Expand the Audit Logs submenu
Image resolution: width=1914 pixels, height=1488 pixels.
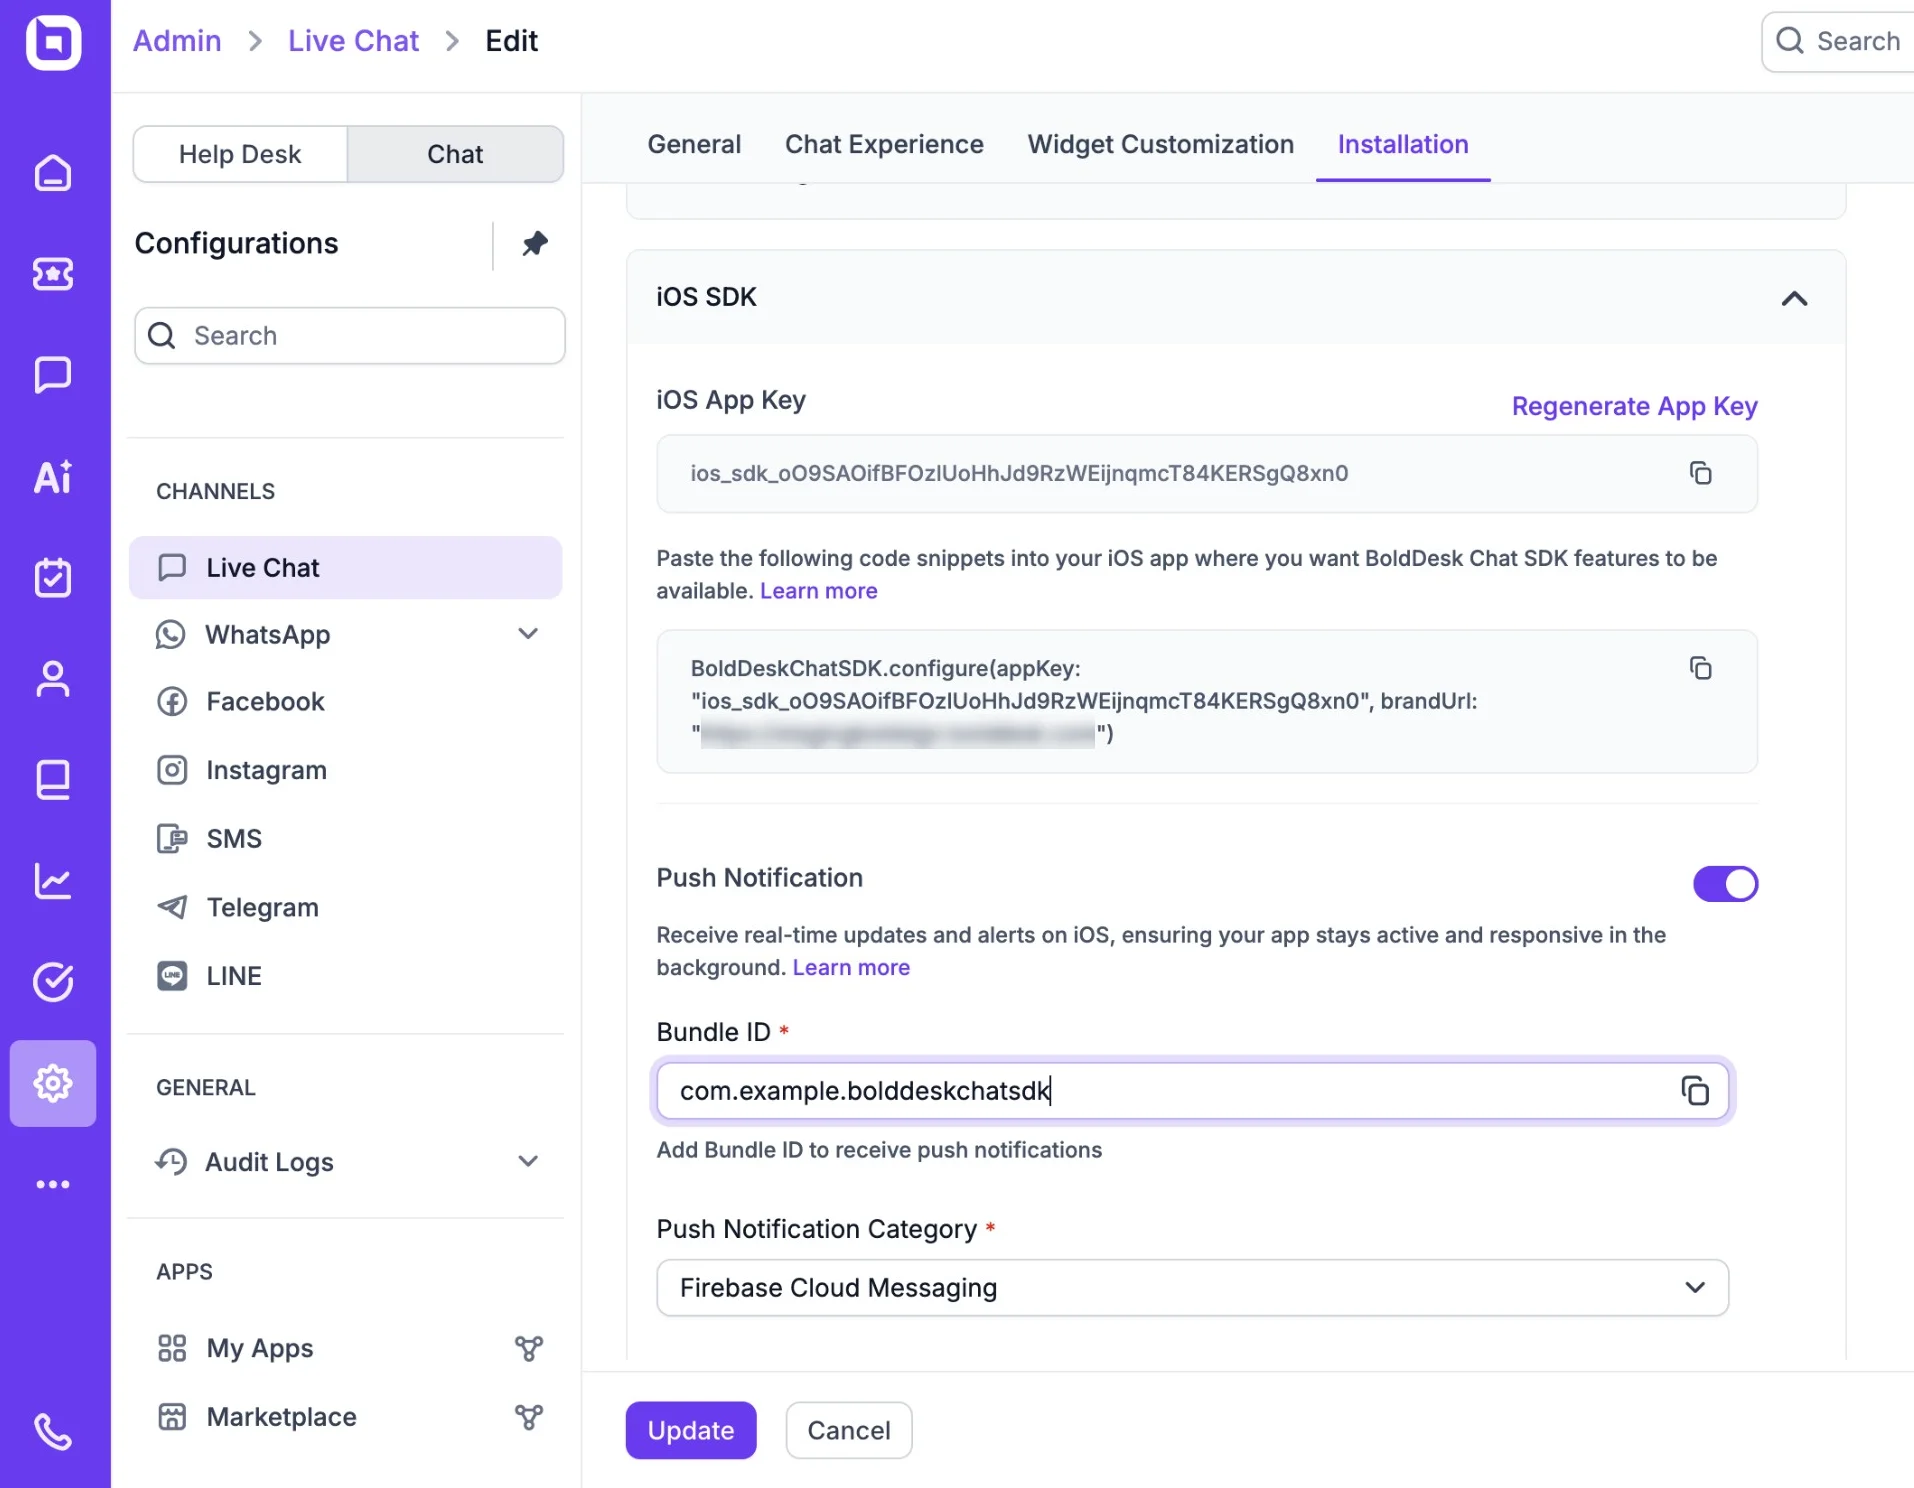(528, 1161)
